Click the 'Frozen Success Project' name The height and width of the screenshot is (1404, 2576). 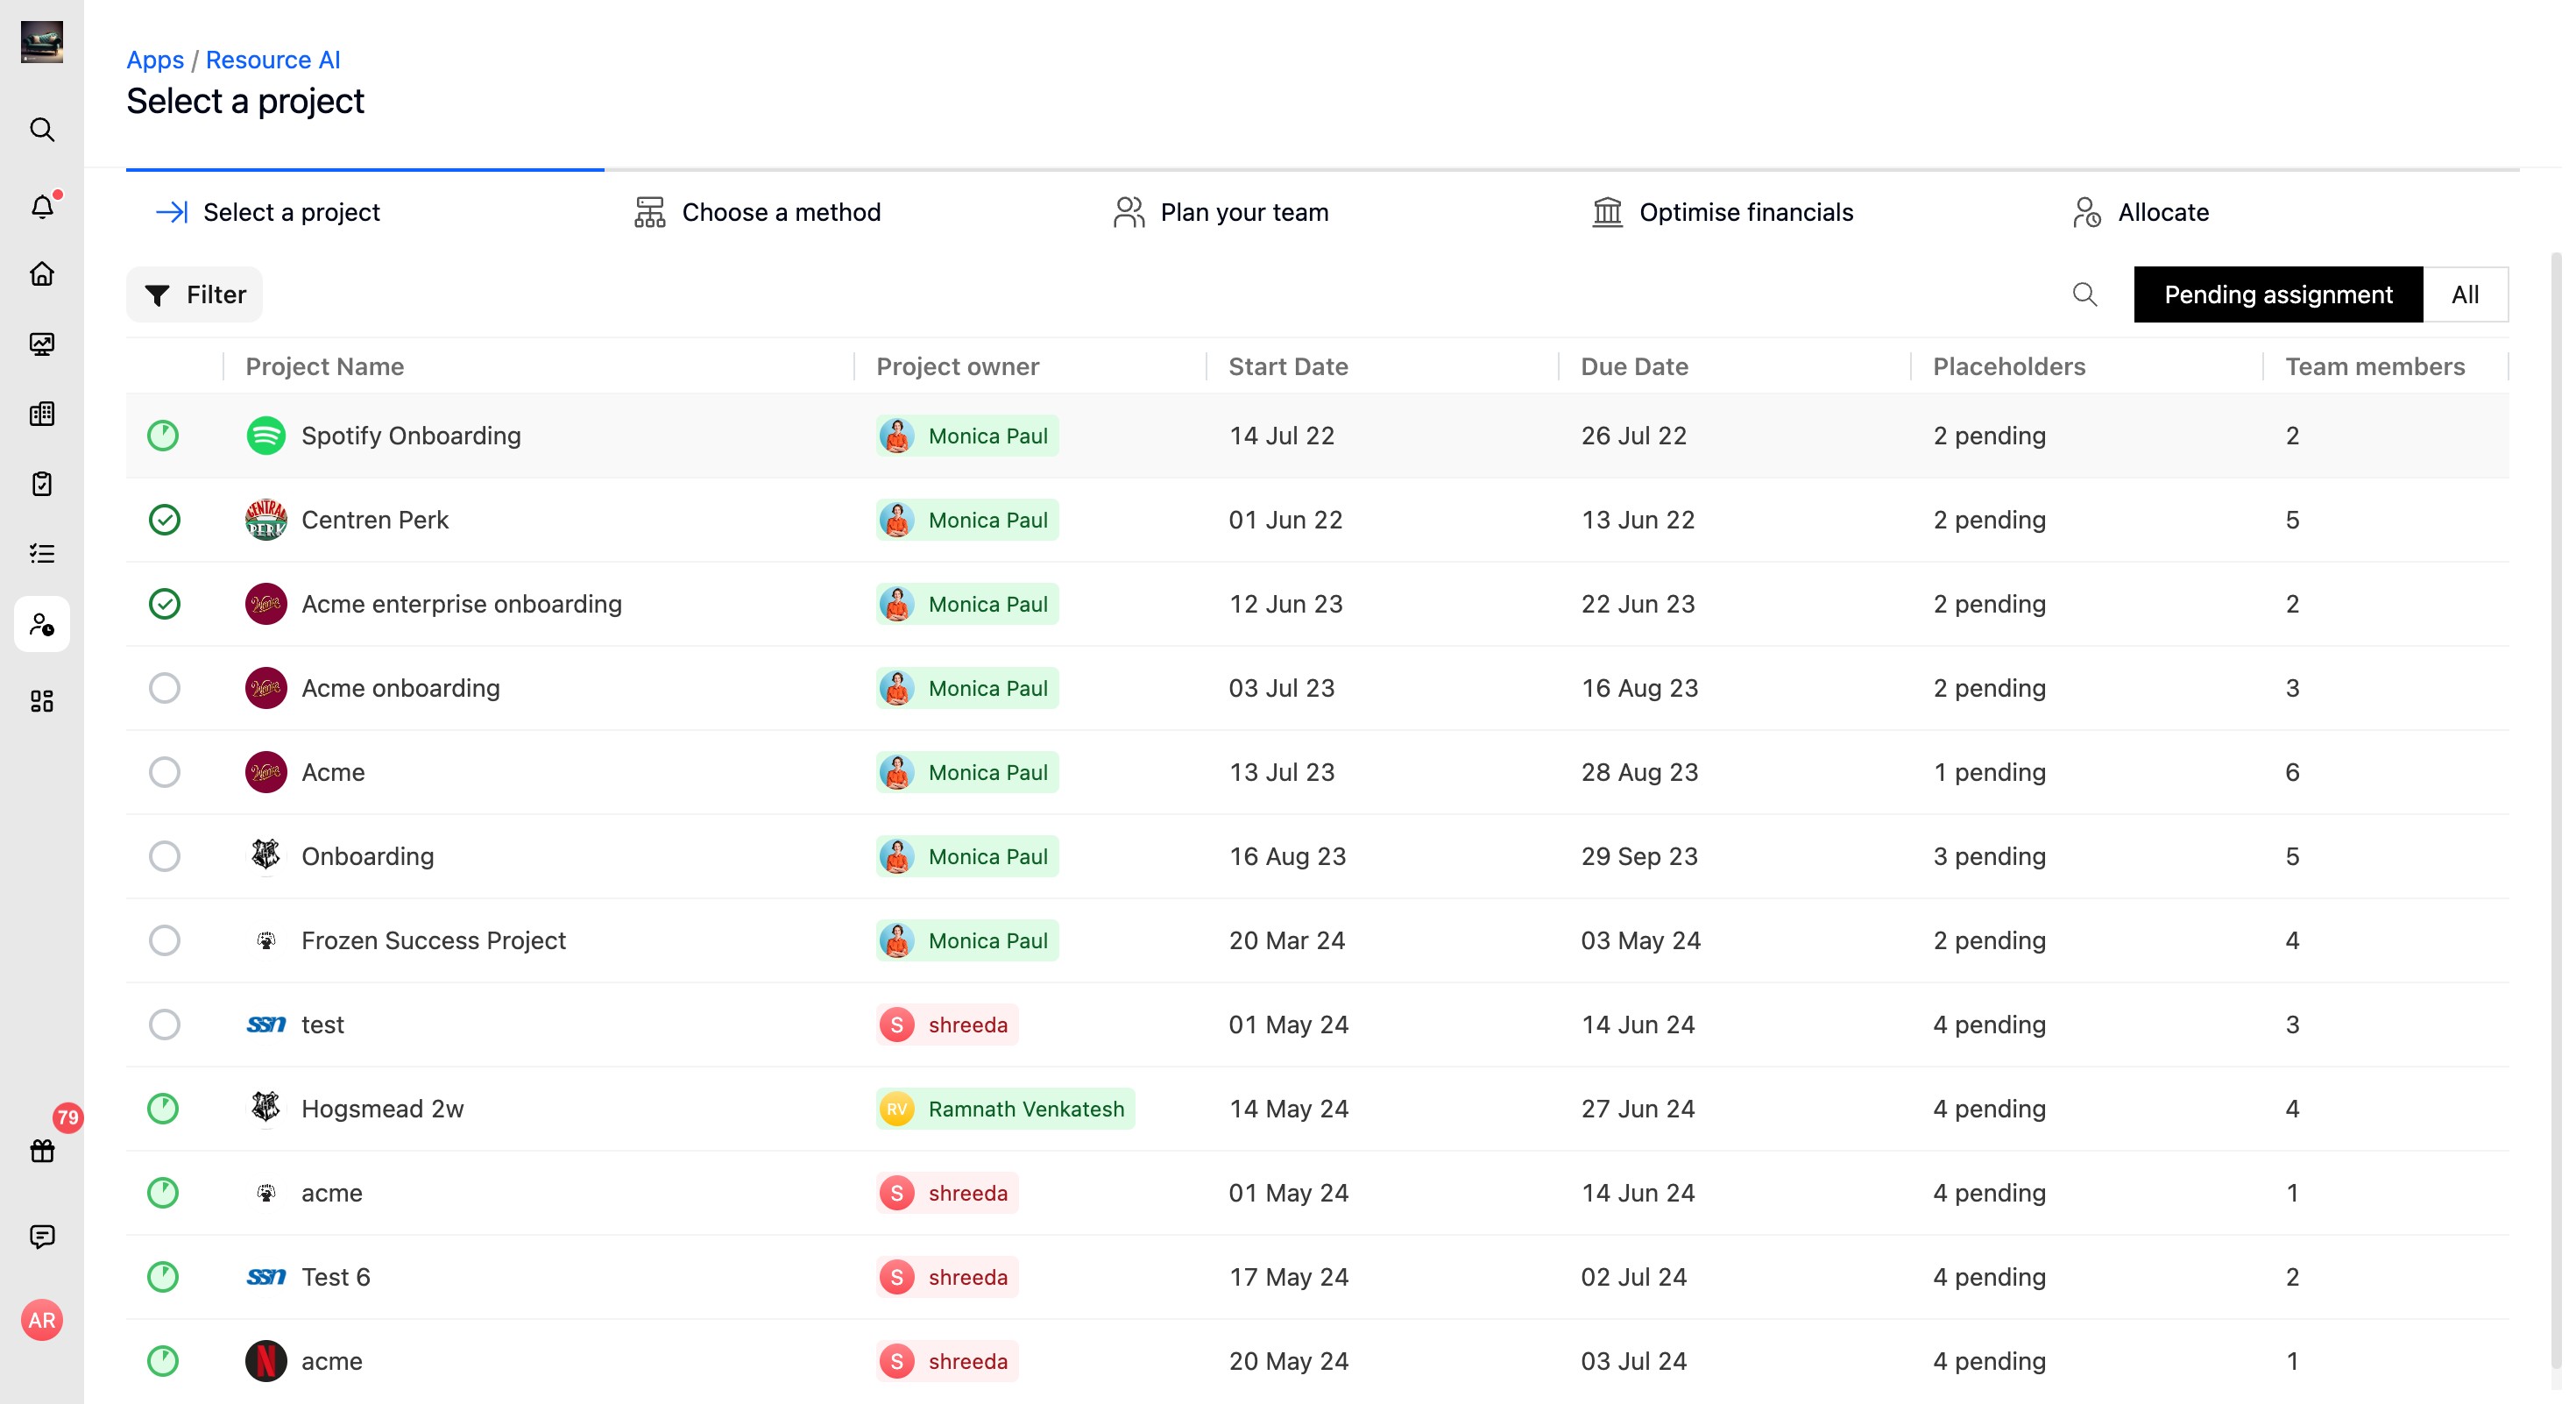click(x=433, y=940)
